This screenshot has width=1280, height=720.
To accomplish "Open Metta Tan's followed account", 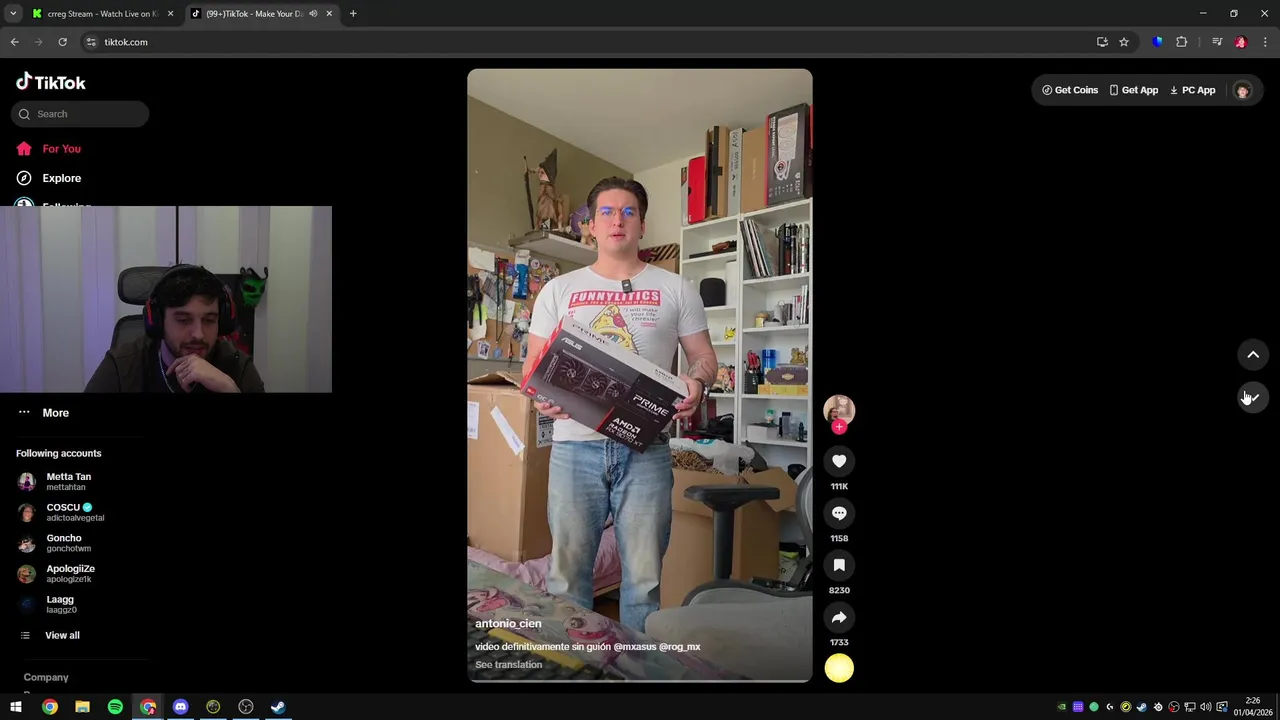I will (68, 482).
